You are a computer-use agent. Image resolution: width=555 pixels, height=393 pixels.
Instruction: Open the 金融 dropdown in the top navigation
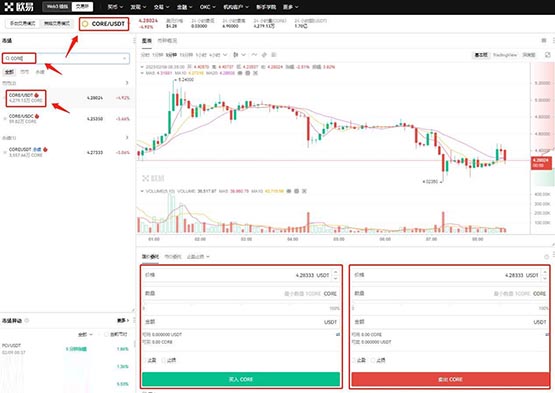184,7
